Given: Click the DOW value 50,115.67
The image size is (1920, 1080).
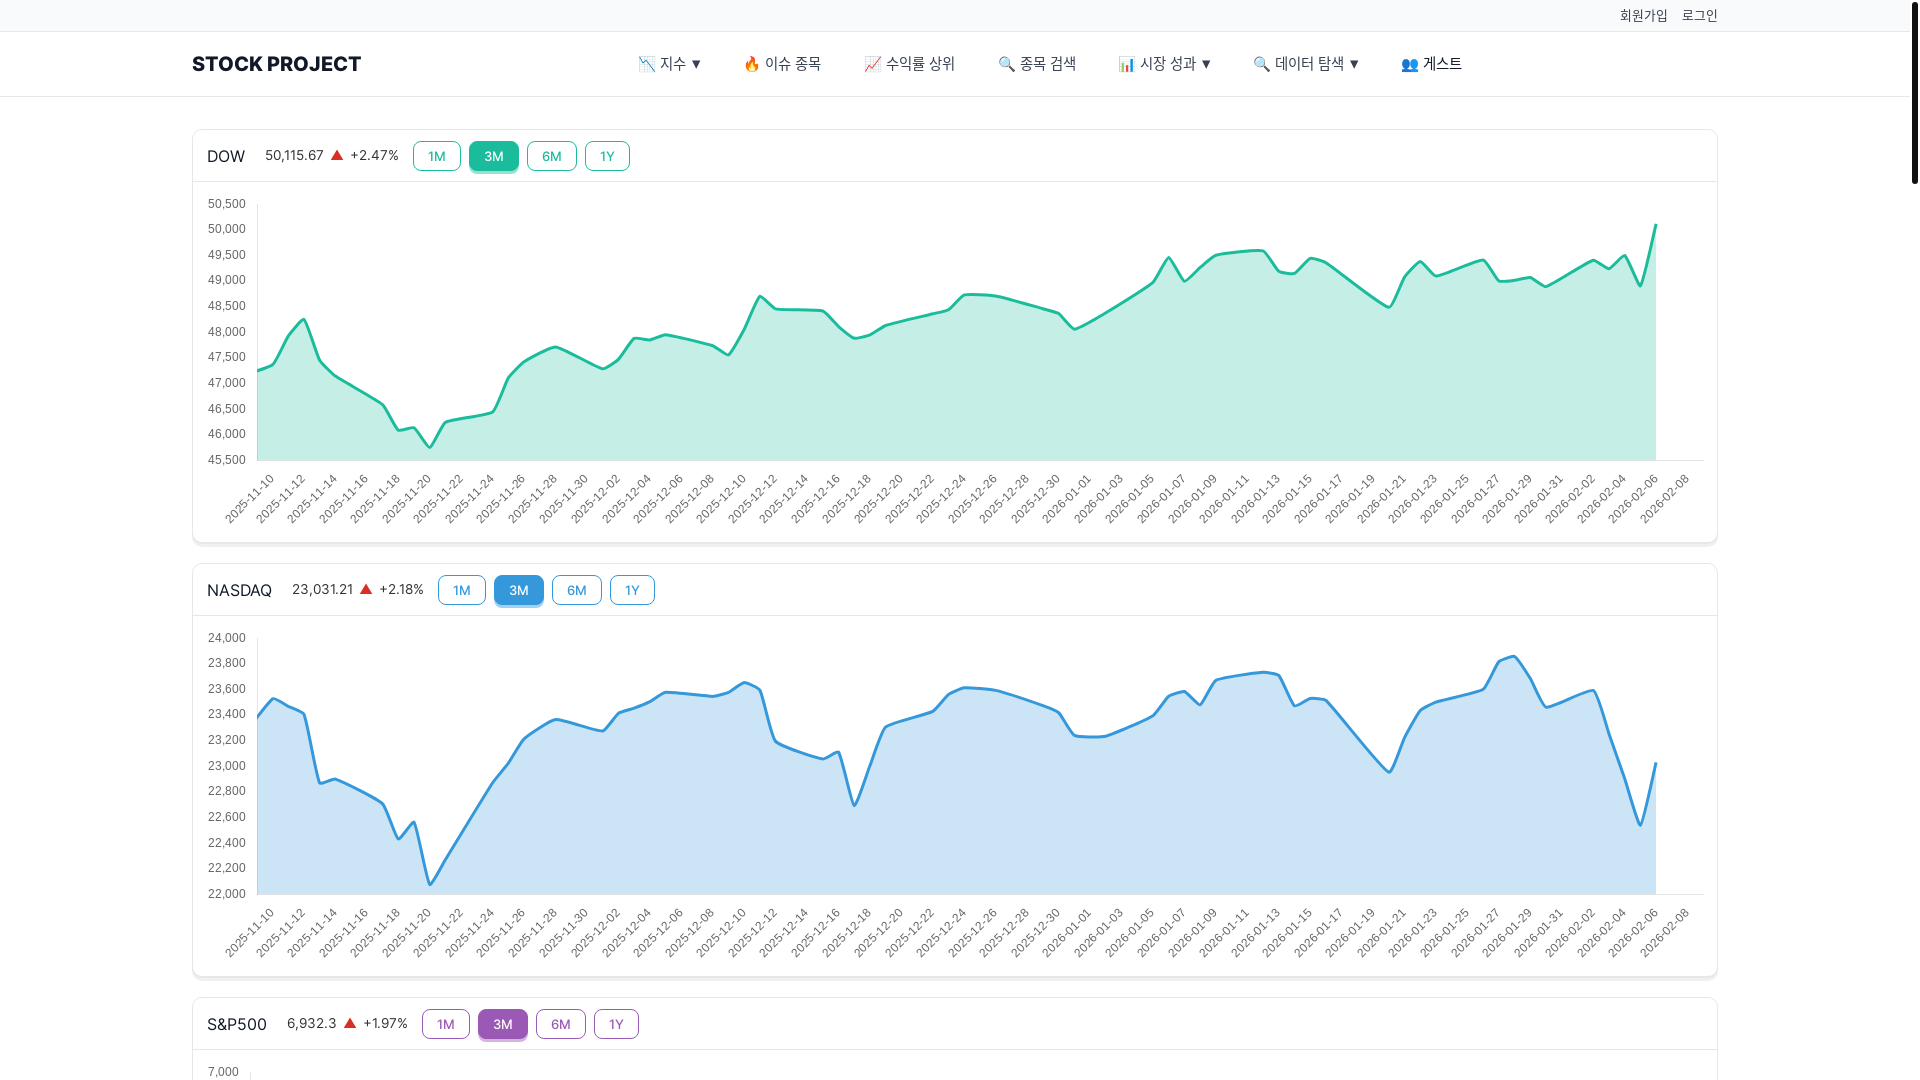Looking at the screenshot, I should tap(294, 155).
